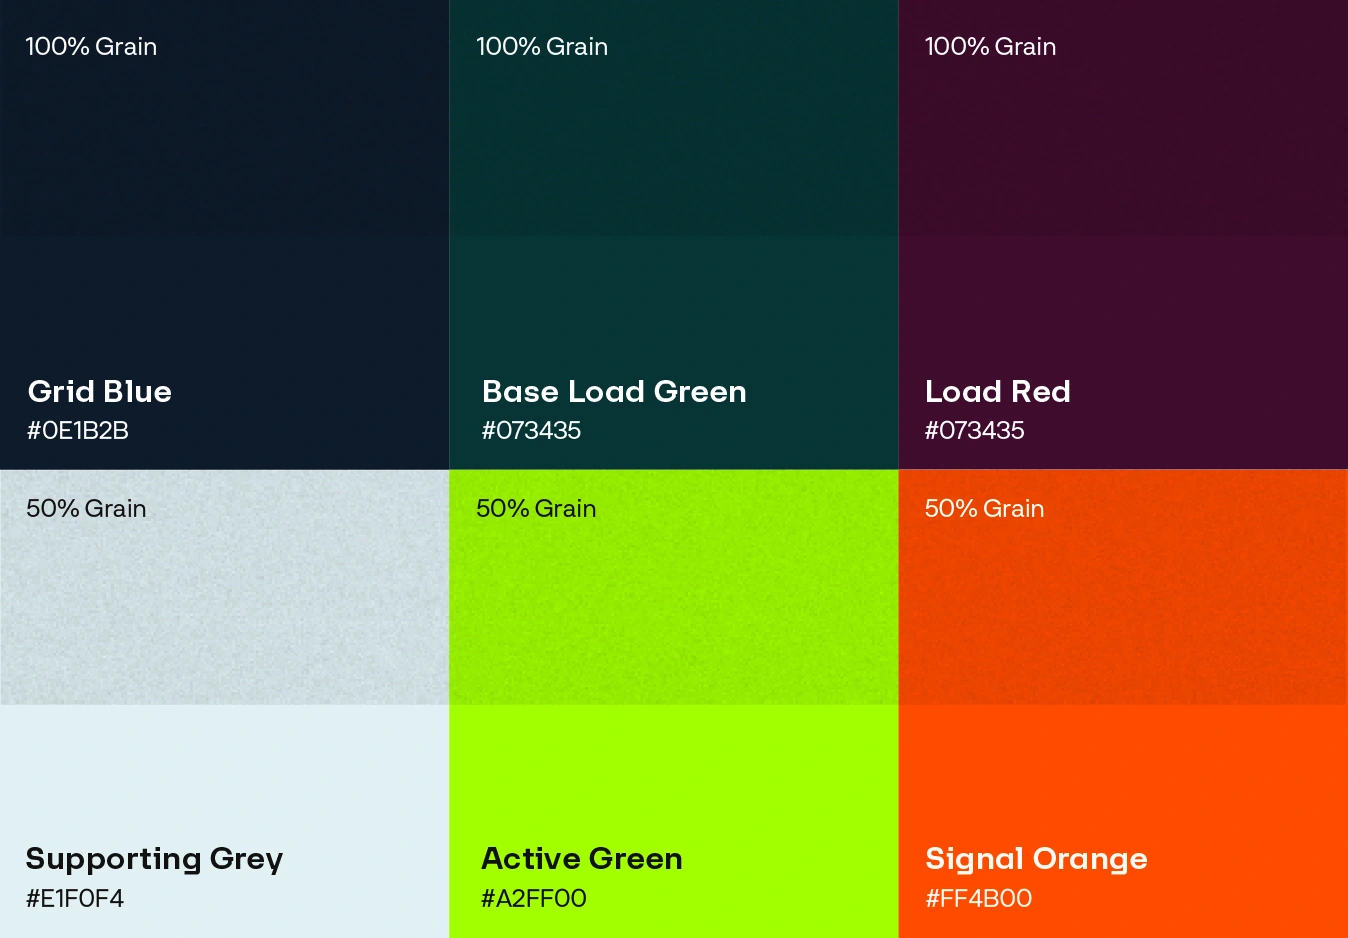Click the Grid Blue title text

coord(99,391)
